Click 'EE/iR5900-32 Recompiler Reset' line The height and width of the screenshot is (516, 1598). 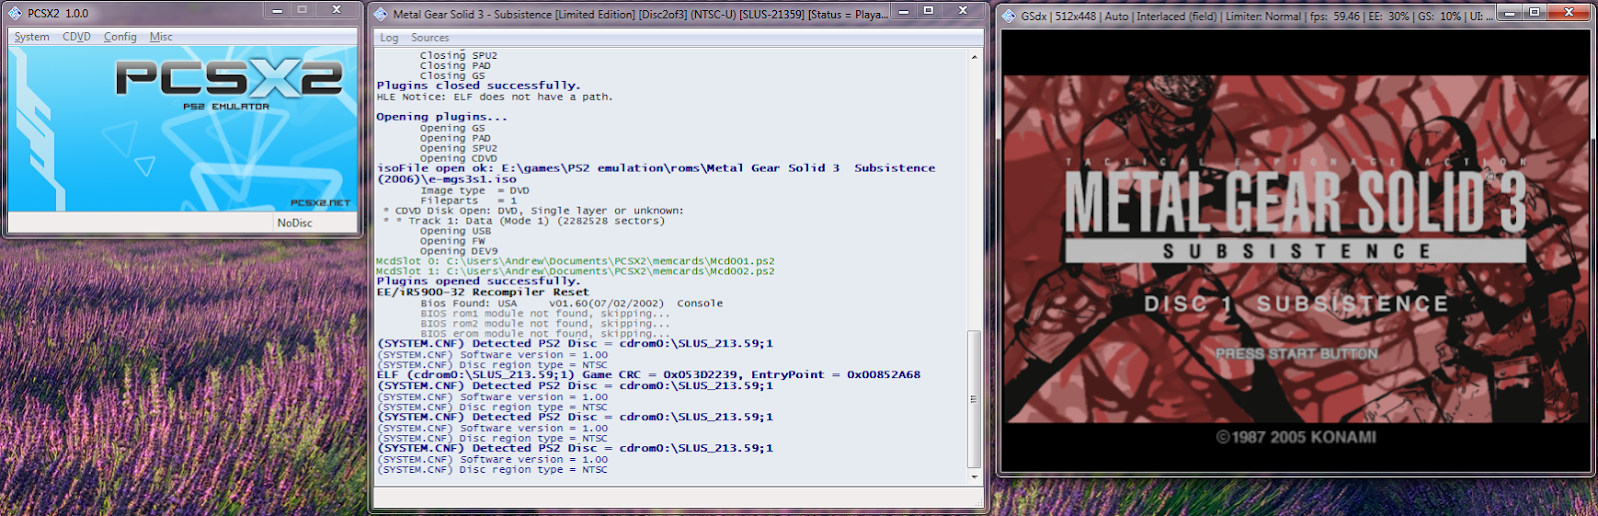tap(483, 293)
